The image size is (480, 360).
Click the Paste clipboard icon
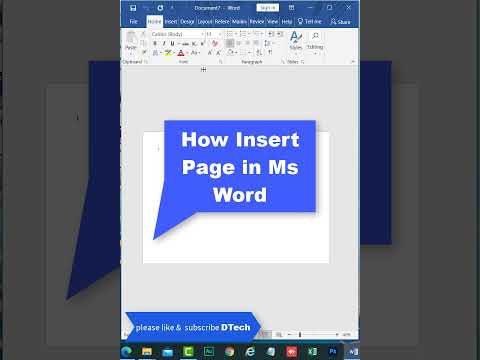pos(131,38)
